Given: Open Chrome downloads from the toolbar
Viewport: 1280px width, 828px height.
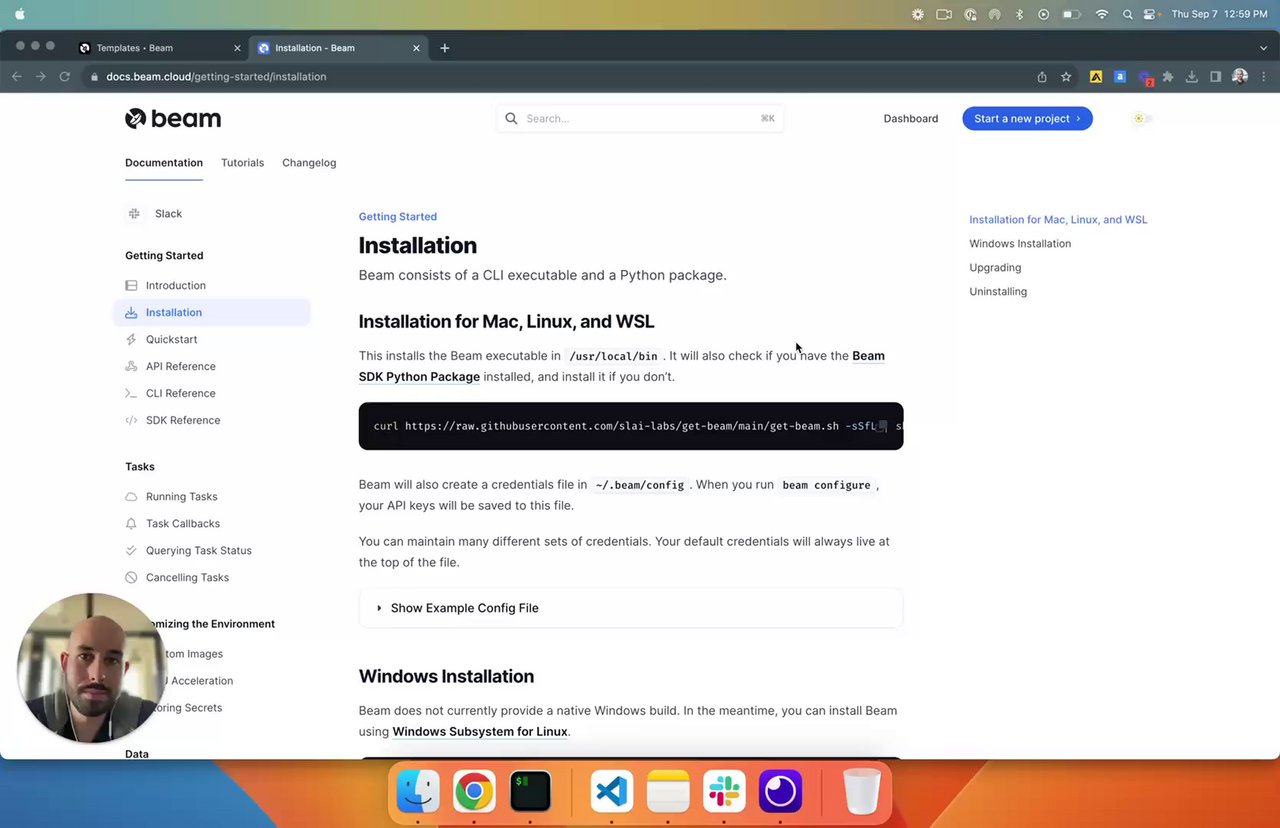Looking at the screenshot, I should [1191, 76].
